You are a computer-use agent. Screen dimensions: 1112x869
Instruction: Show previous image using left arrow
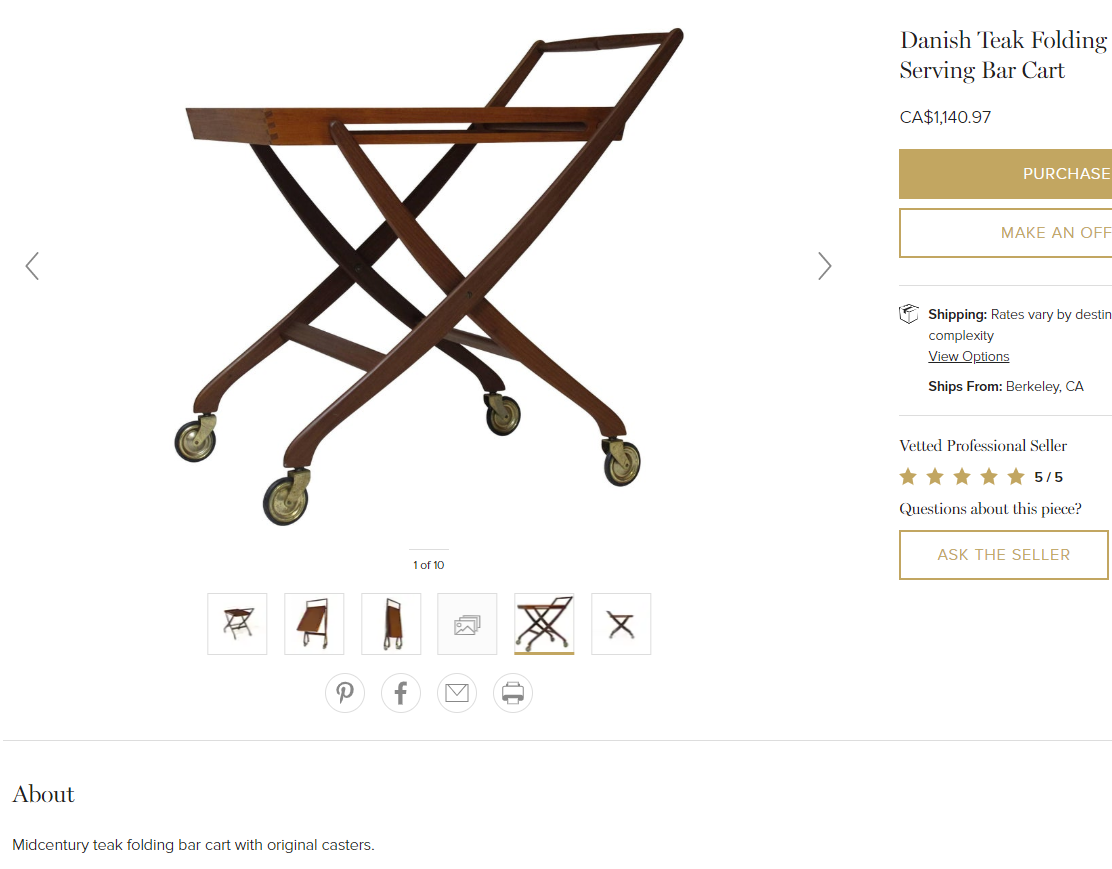[x=32, y=266]
